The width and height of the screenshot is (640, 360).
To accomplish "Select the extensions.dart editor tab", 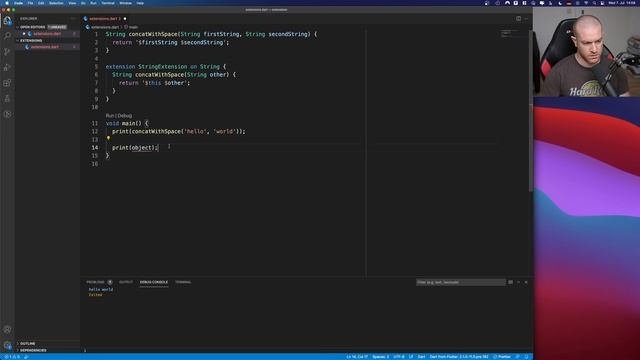I will tap(105, 18).
